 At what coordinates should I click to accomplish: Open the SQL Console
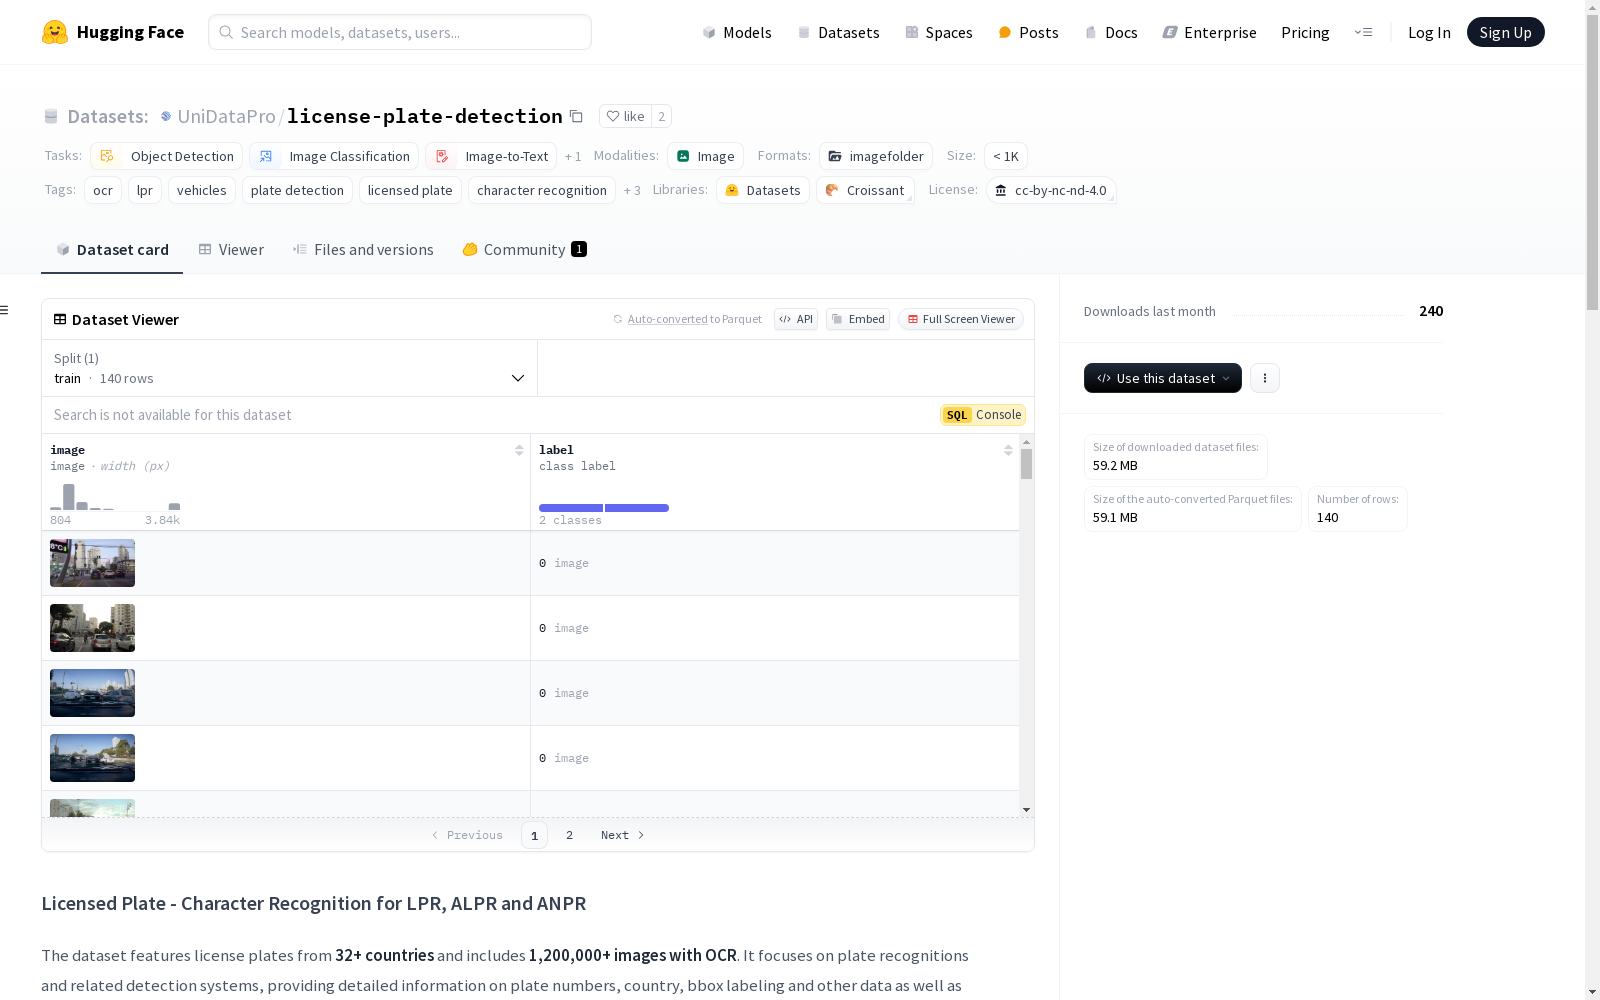pyautogui.click(x=983, y=415)
